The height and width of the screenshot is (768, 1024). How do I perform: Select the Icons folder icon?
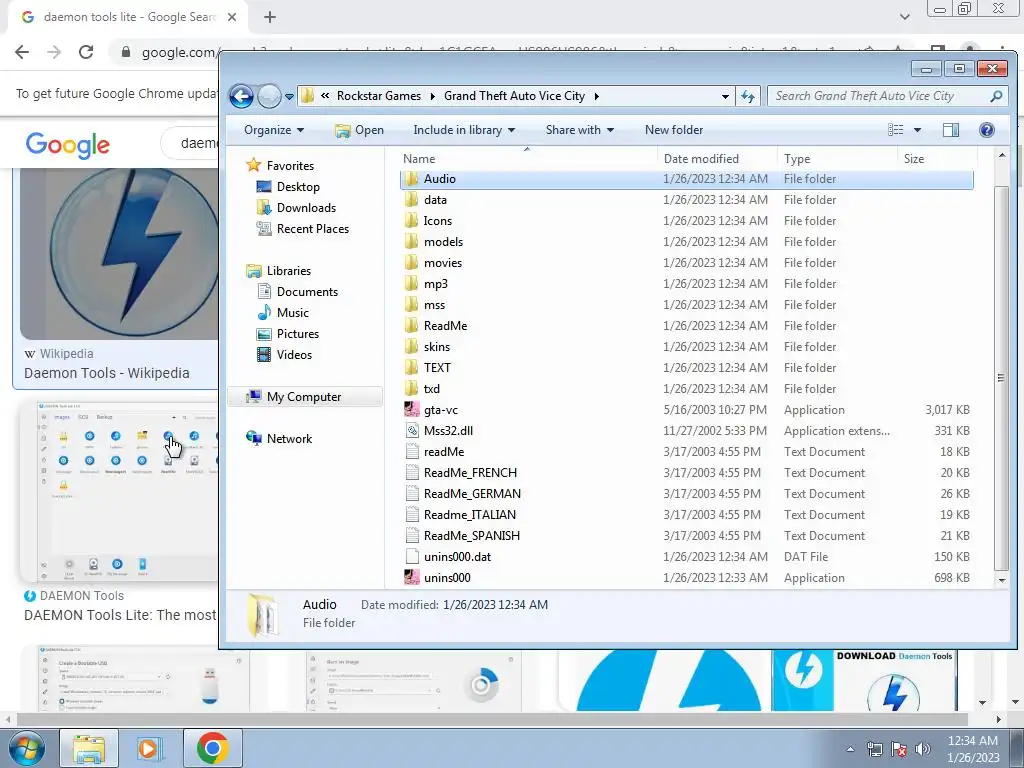[x=411, y=221]
